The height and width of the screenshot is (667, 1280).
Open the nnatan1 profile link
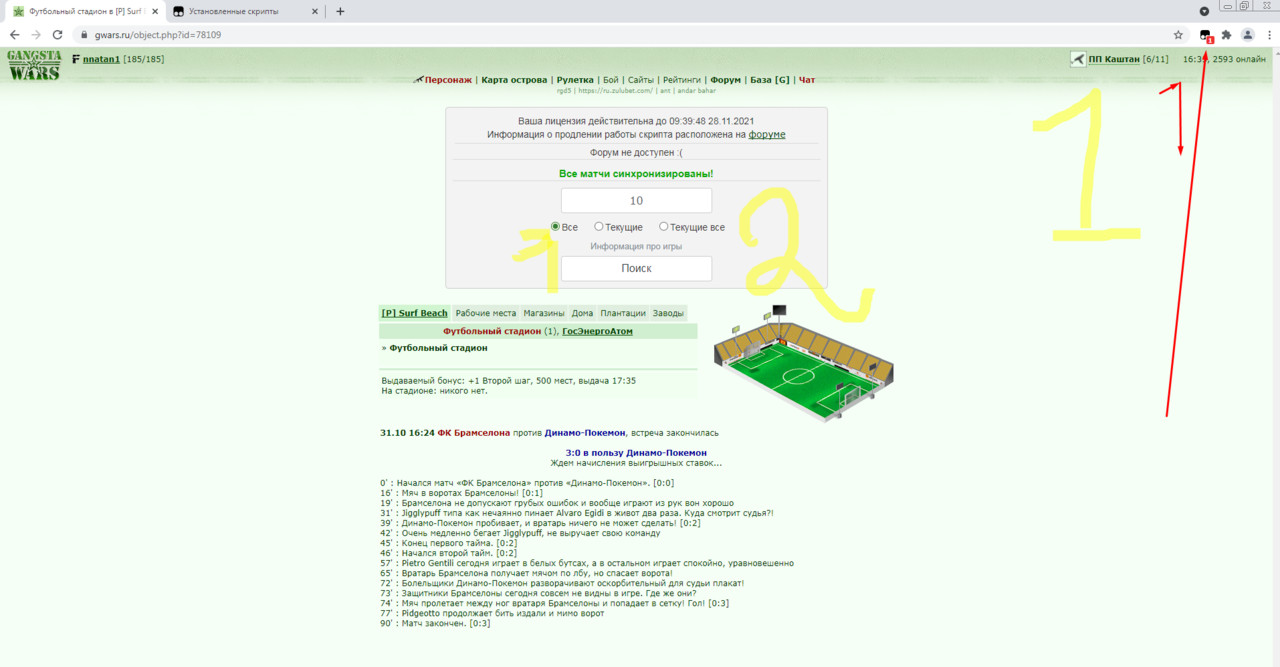click(x=101, y=59)
